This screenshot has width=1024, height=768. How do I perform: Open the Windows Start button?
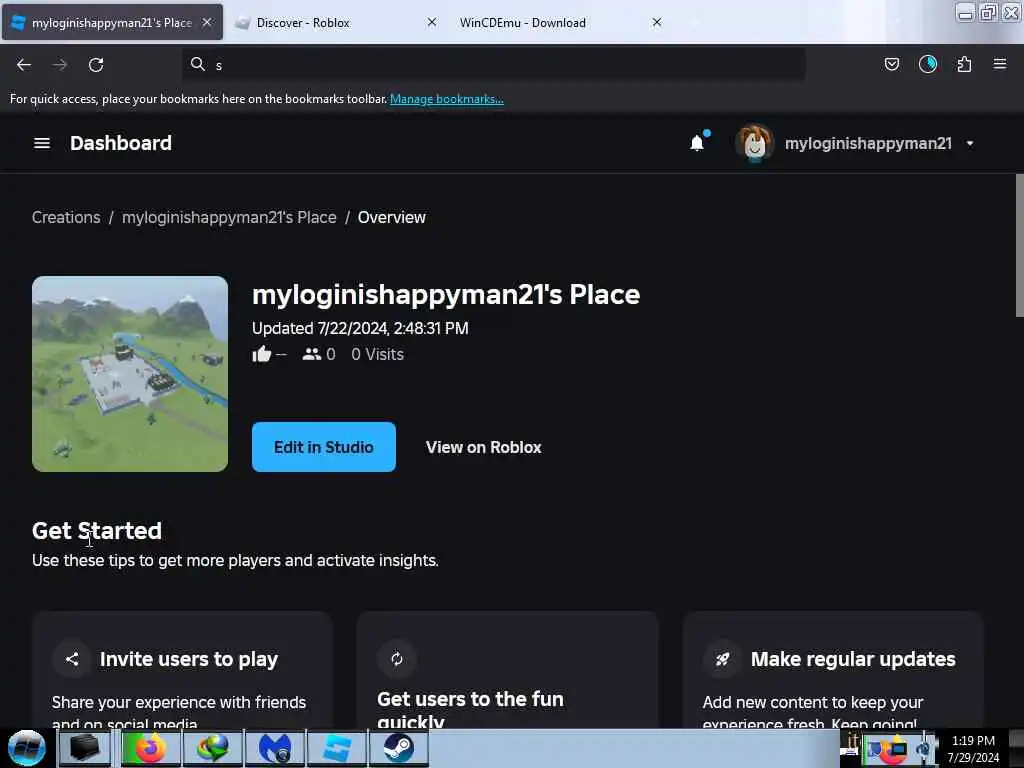26,748
